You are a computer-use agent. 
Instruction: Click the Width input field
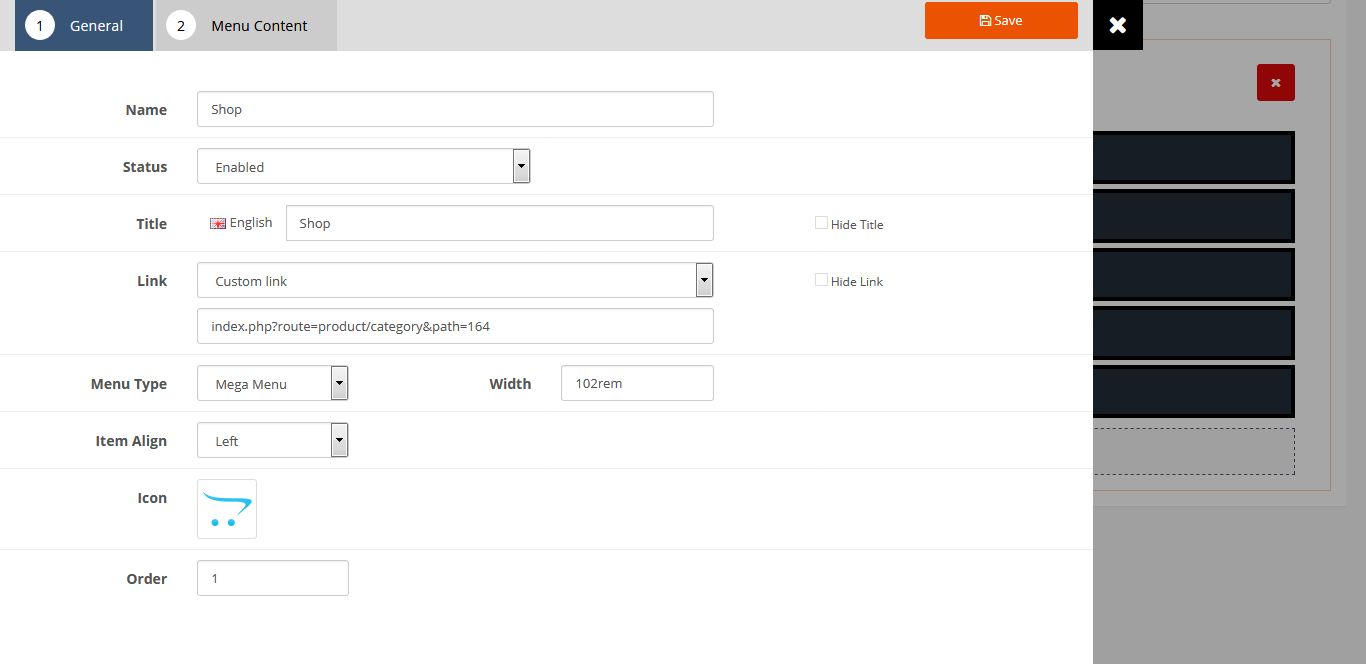[637, 383]
